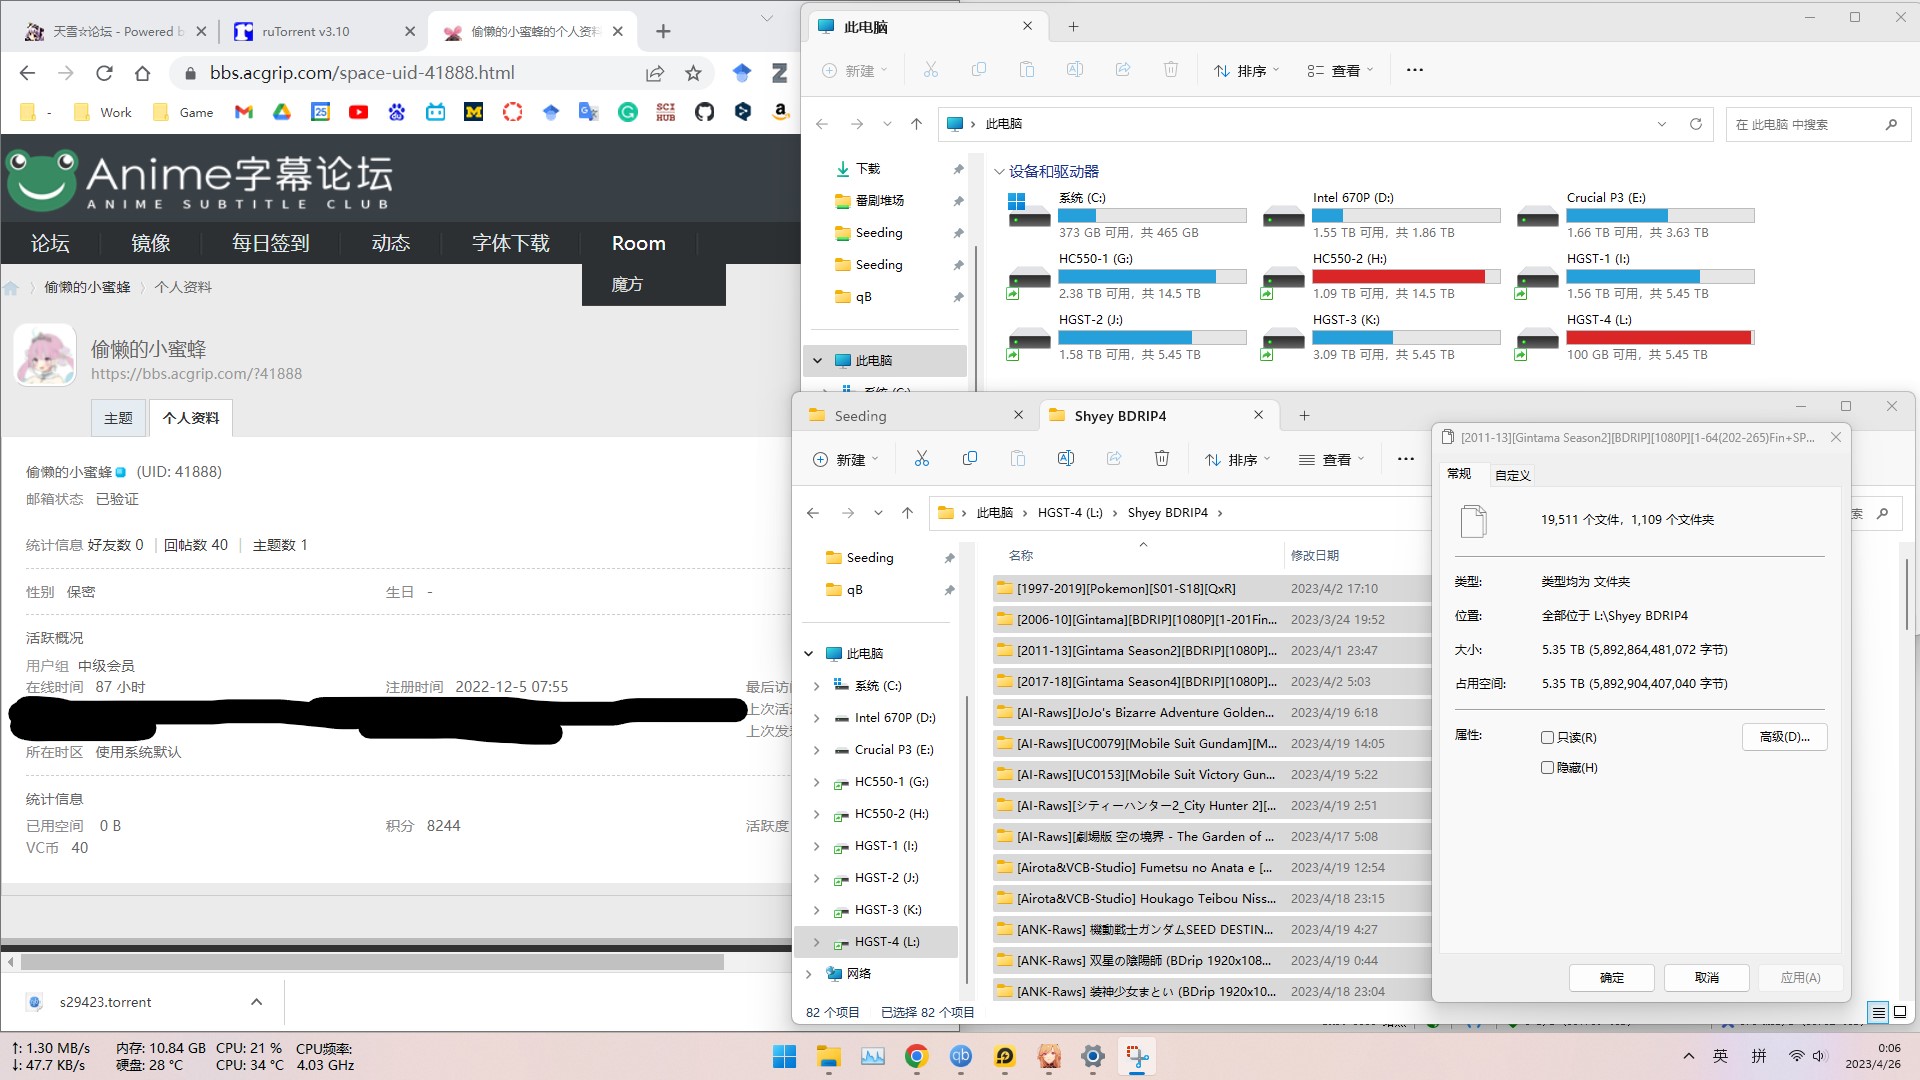Collapse 此电脑 node in lower explorer tree

(808, 654)
